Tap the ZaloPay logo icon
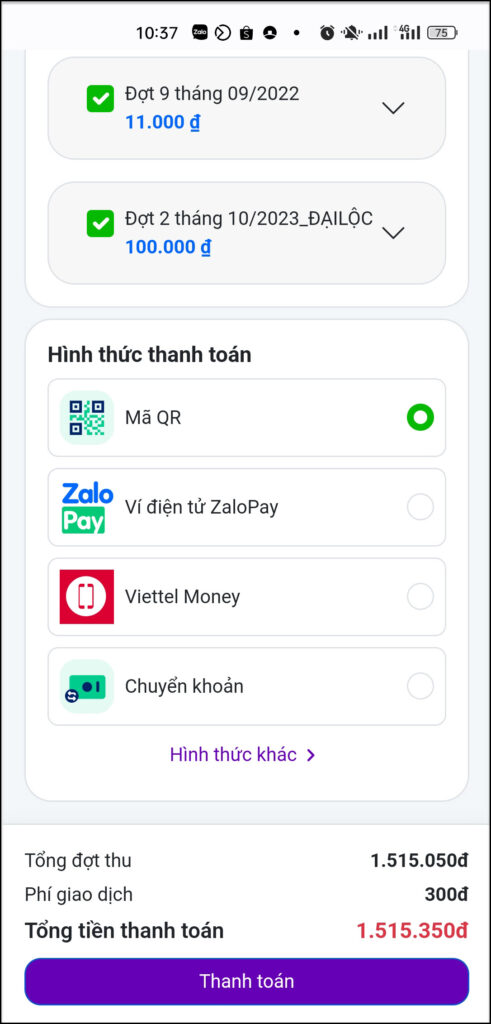The width and height of the screenshot is (491, 1024). (87, 507)
